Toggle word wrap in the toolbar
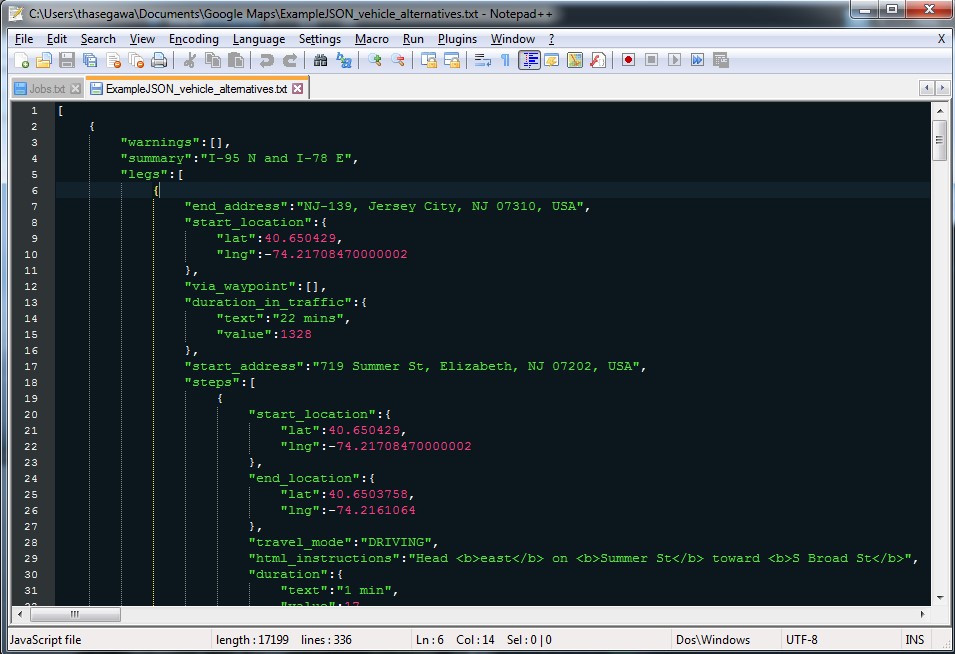Viewport: 955px width, 654px height. coord(482,60)
